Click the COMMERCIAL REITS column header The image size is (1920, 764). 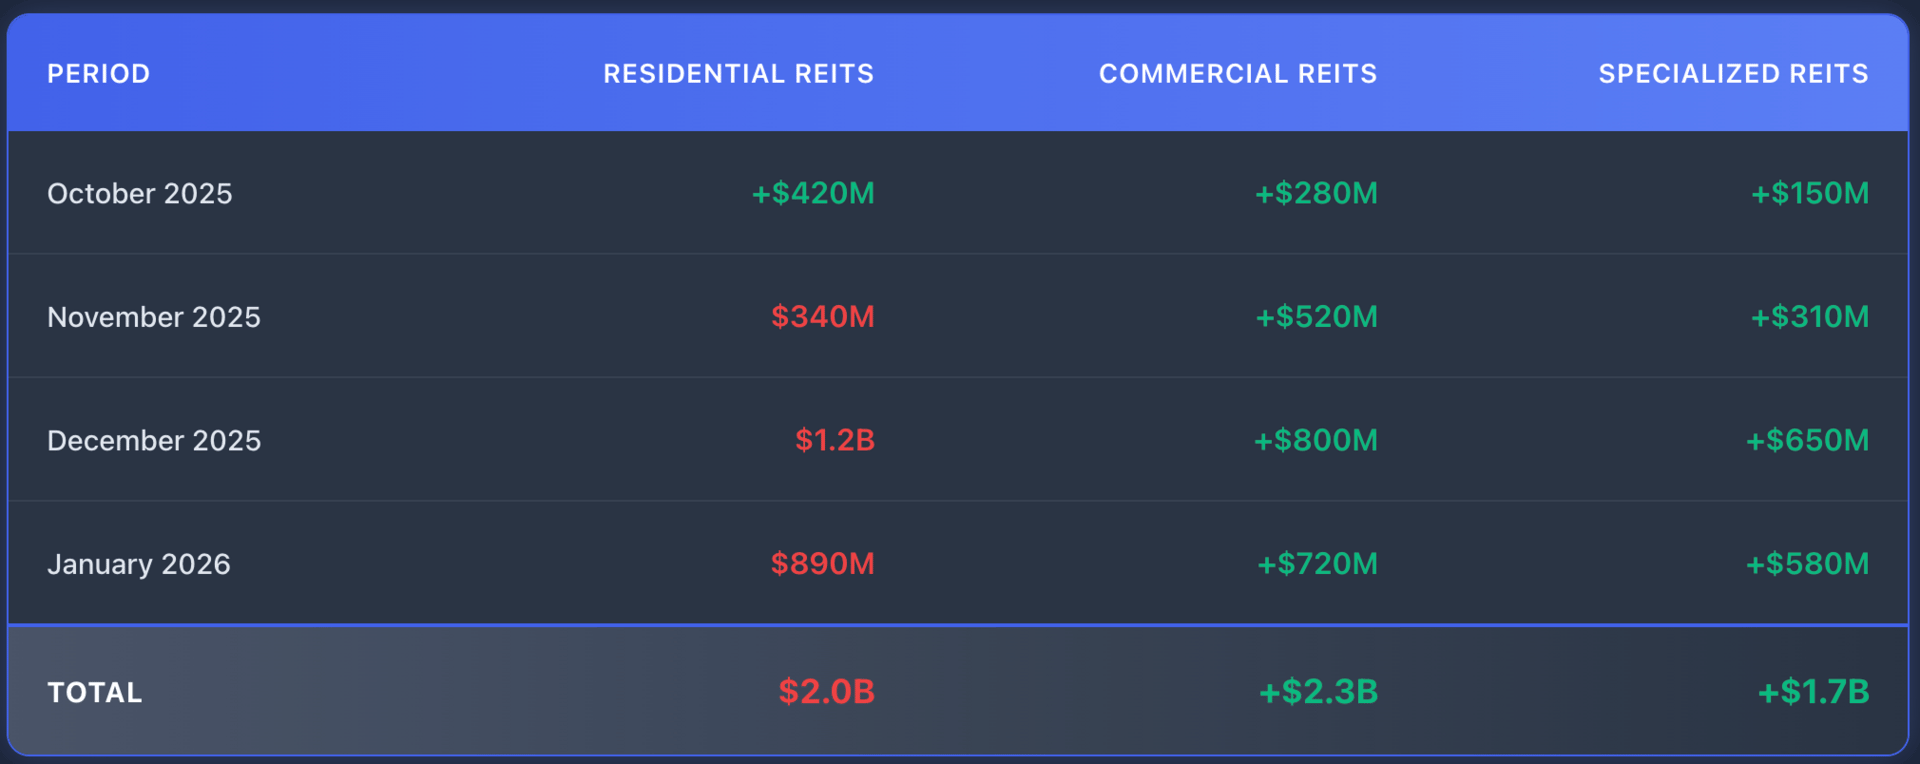[1237, 74]
